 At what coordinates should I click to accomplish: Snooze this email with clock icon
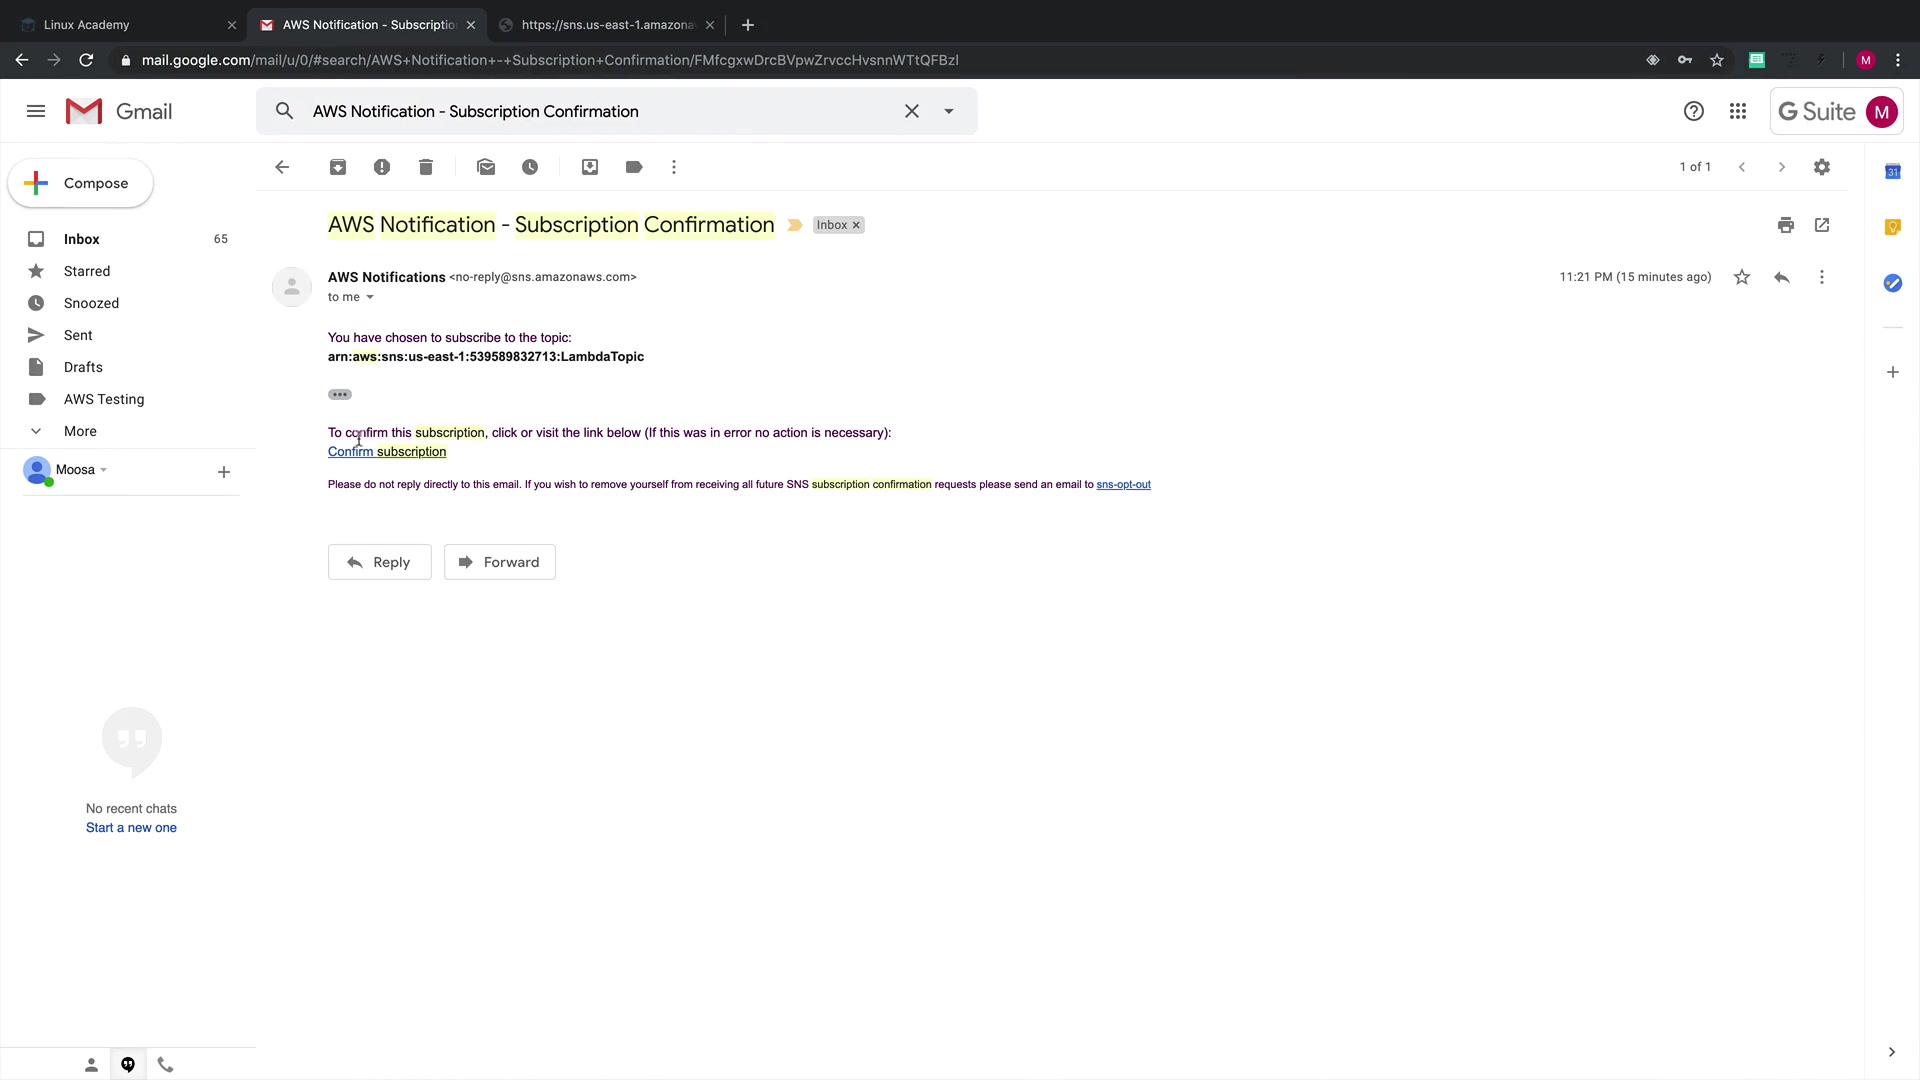click(530, 167)
